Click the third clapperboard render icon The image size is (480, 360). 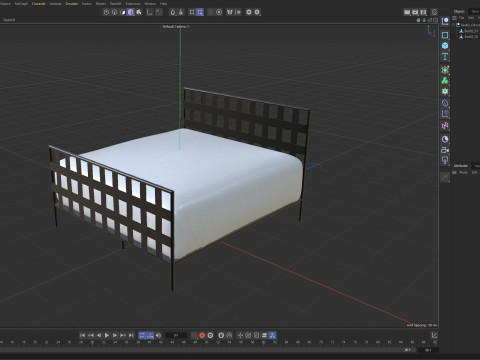(423, 12)
